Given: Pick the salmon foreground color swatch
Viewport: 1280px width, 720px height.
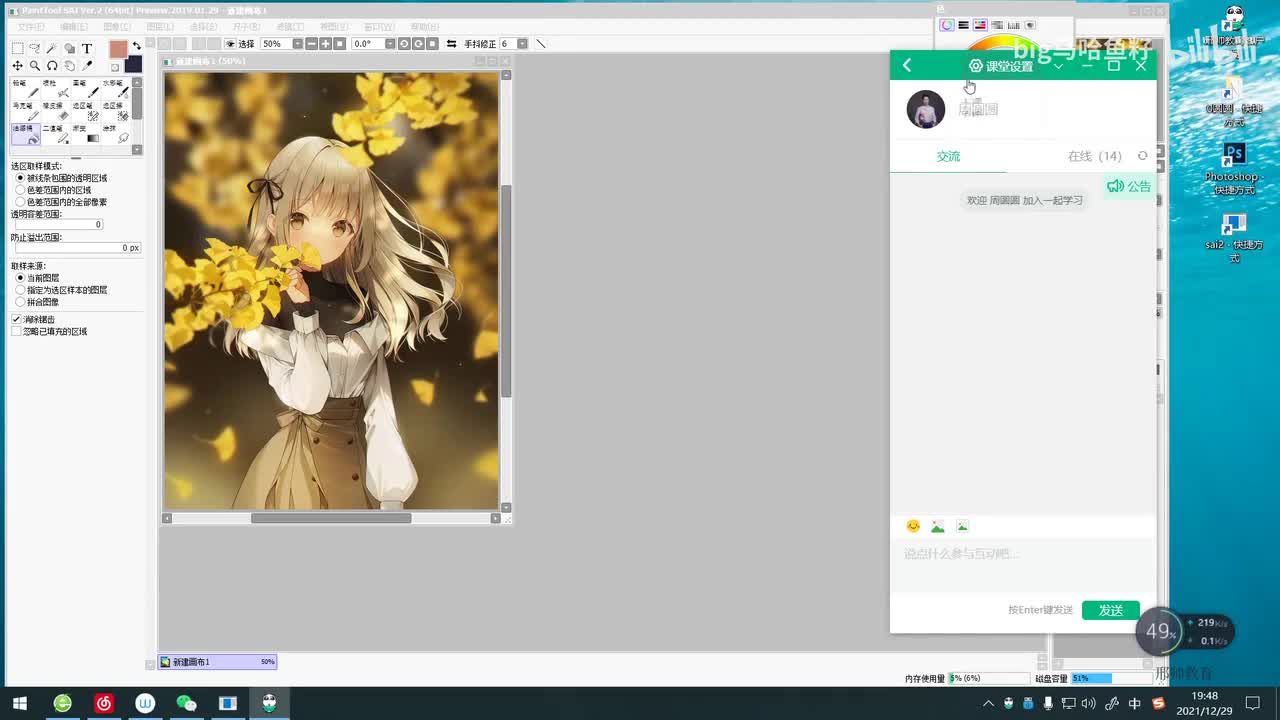Looking at the screenshot, I should [x=118, y=49].
